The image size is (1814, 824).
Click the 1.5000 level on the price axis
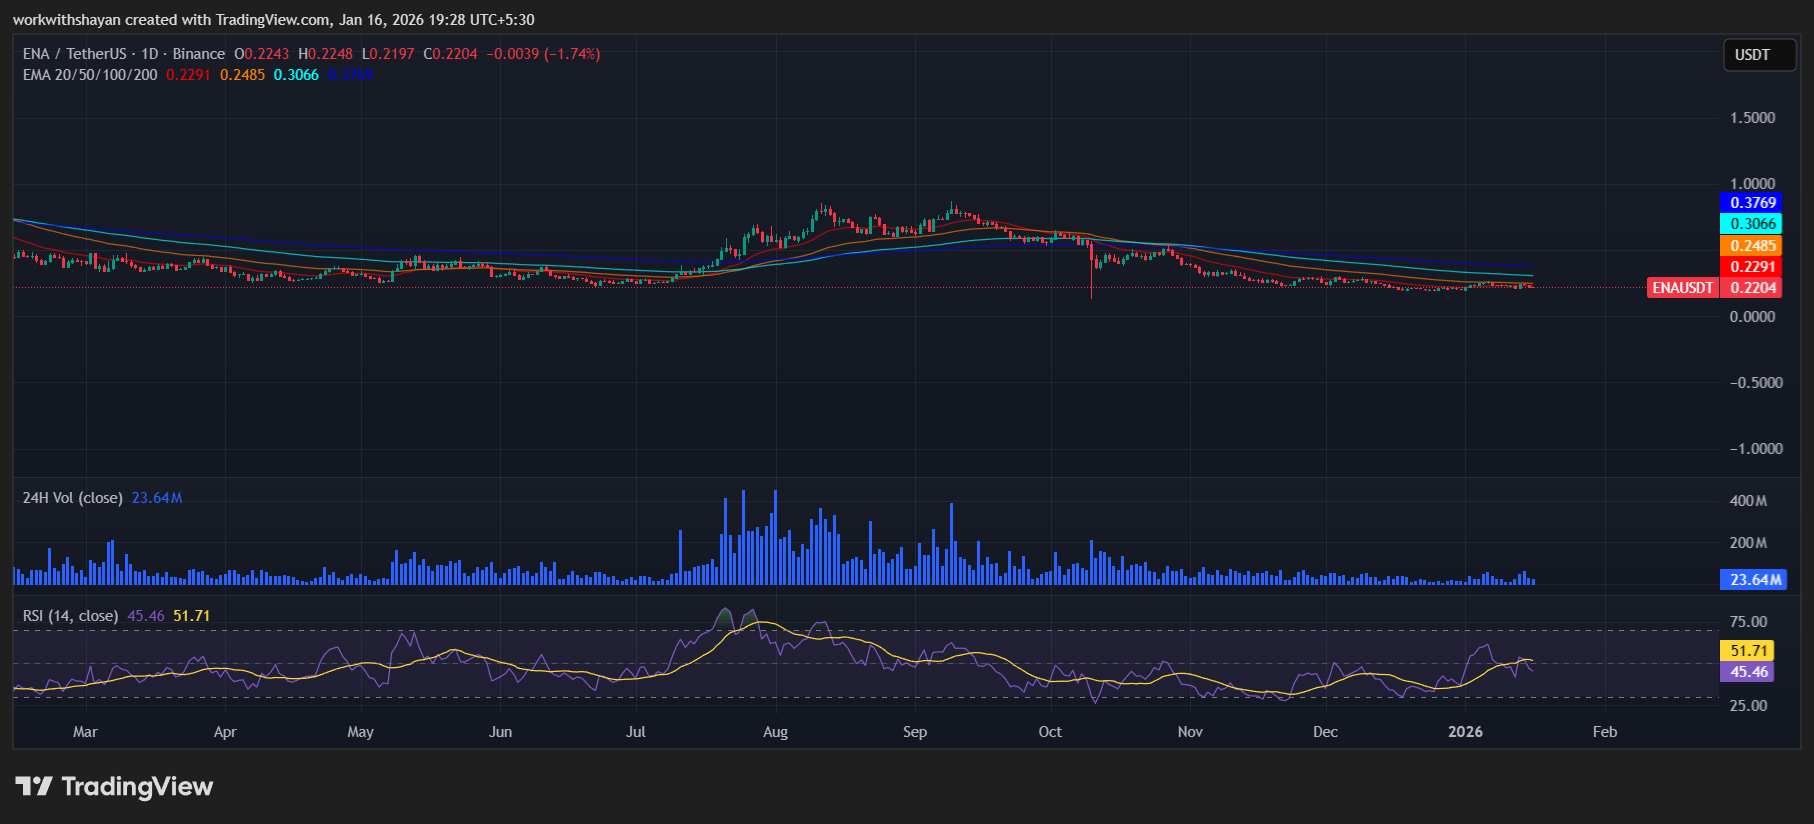(x=1752, y=118)
